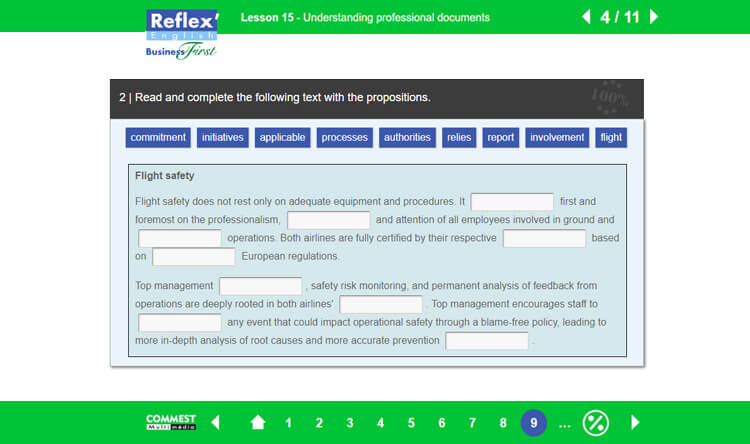Pick the 'authorities' word tile
This screenshot has width=750, height=444.
click(407, 137)
